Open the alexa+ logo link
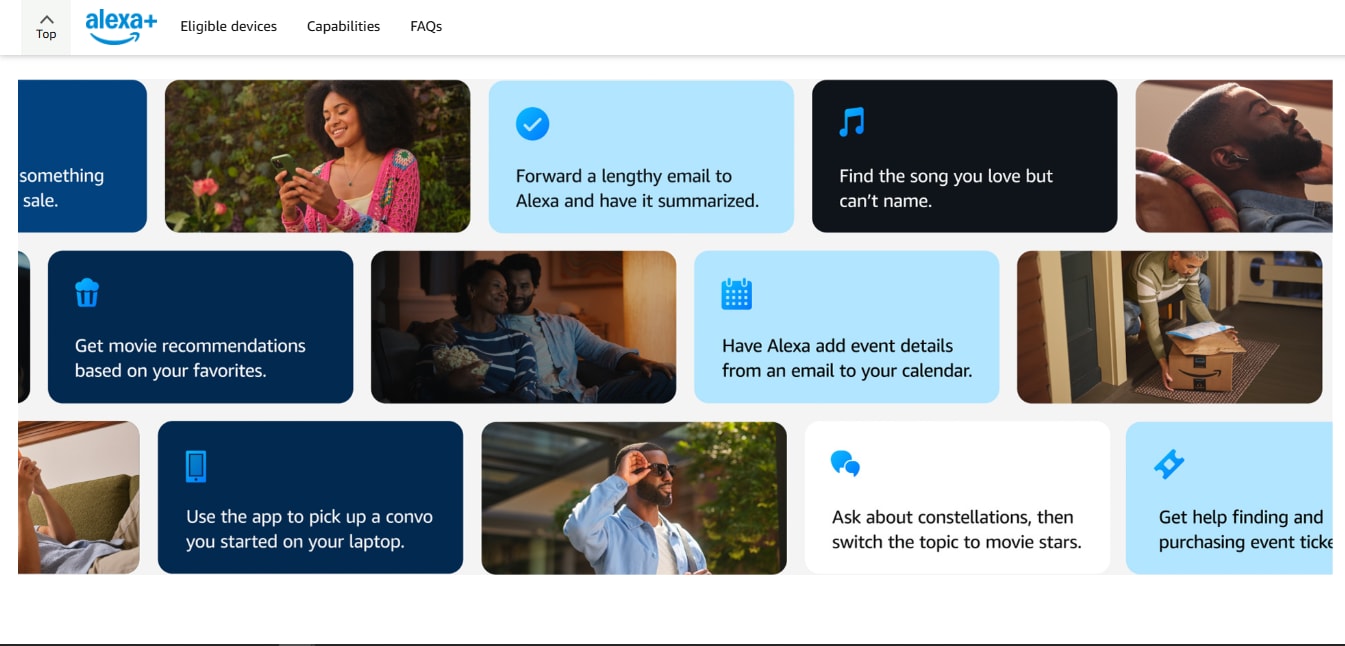The width and height of the screenshot is (1345, 646). pos(121,27)
